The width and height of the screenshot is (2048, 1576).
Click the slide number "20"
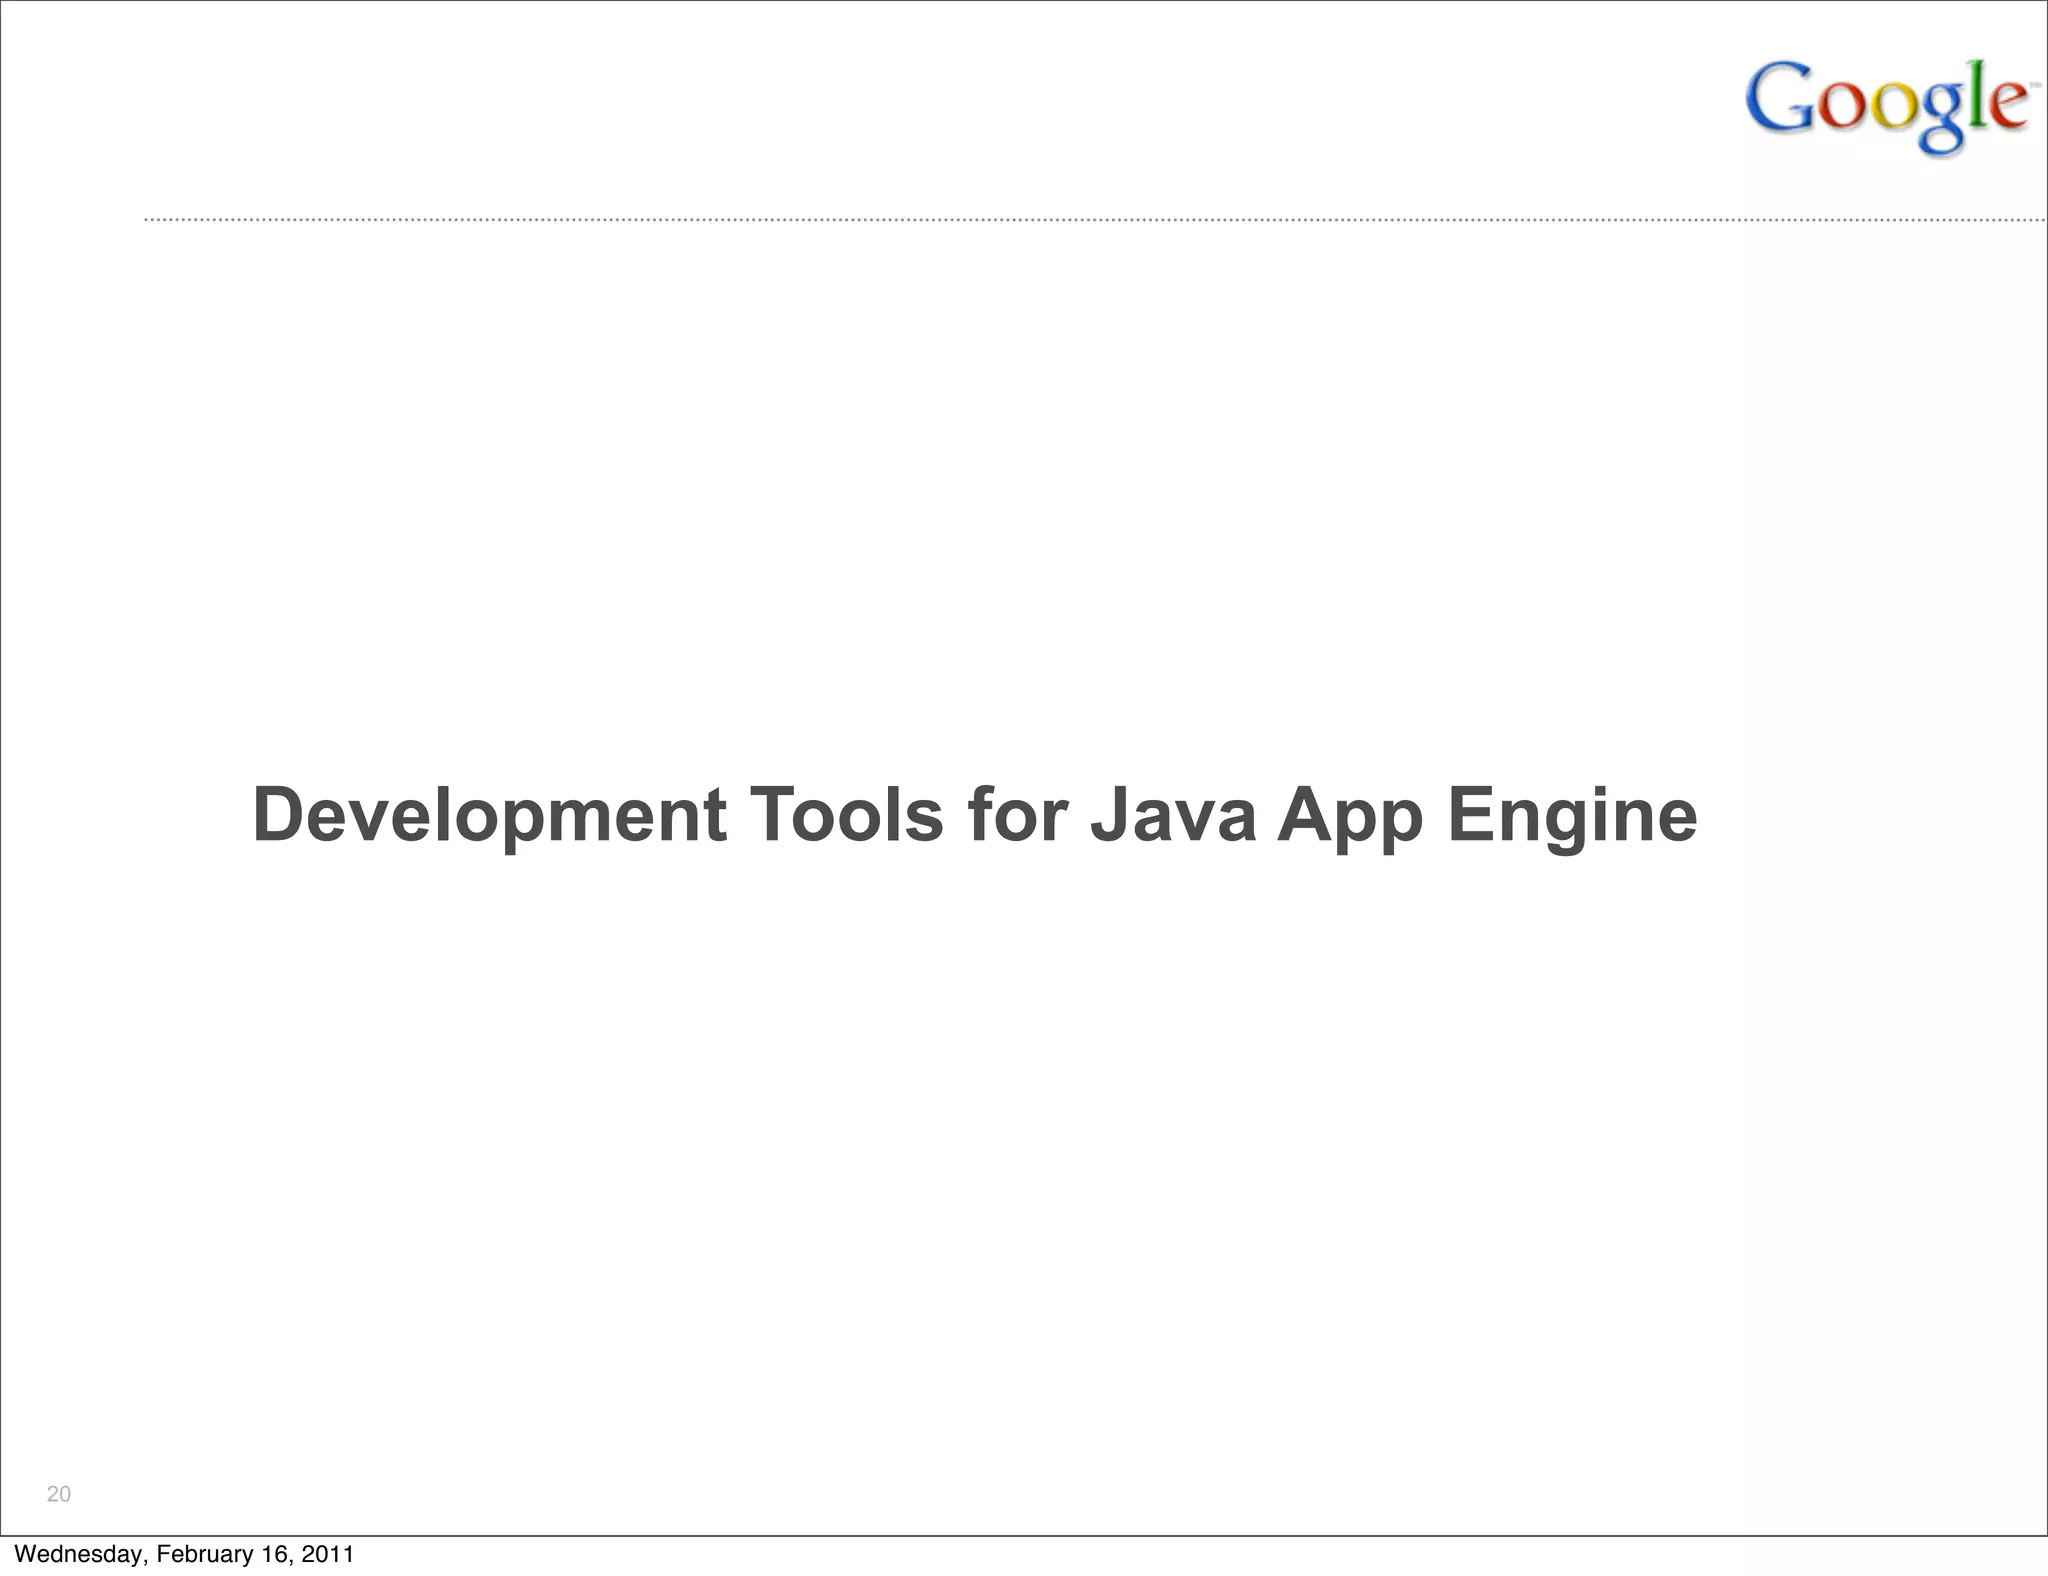[59, 1494]
